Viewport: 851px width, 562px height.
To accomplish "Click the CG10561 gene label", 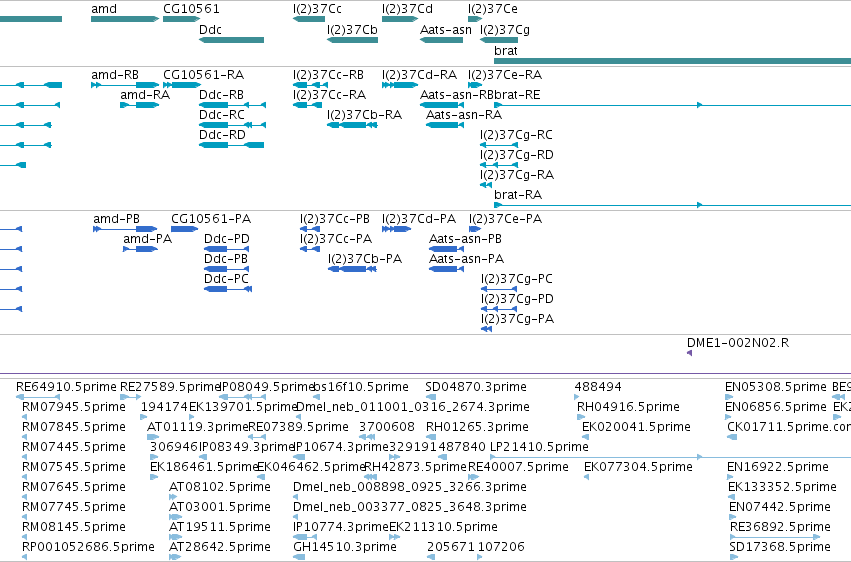I will [191, 9].
